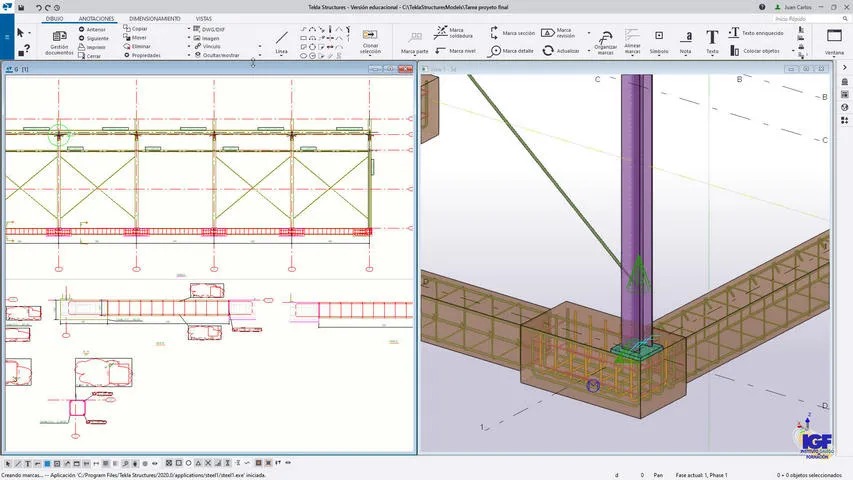Click the Redo arrow icon
The height and width of the screenshot is (480, 853).
pos(47,8)
